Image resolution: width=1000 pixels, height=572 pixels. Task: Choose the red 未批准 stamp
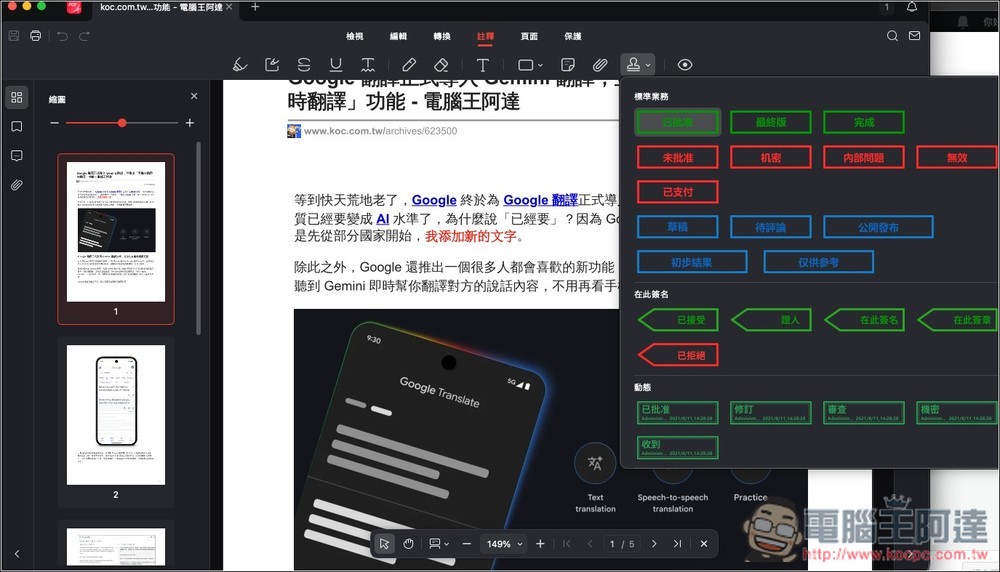point(678,158)
